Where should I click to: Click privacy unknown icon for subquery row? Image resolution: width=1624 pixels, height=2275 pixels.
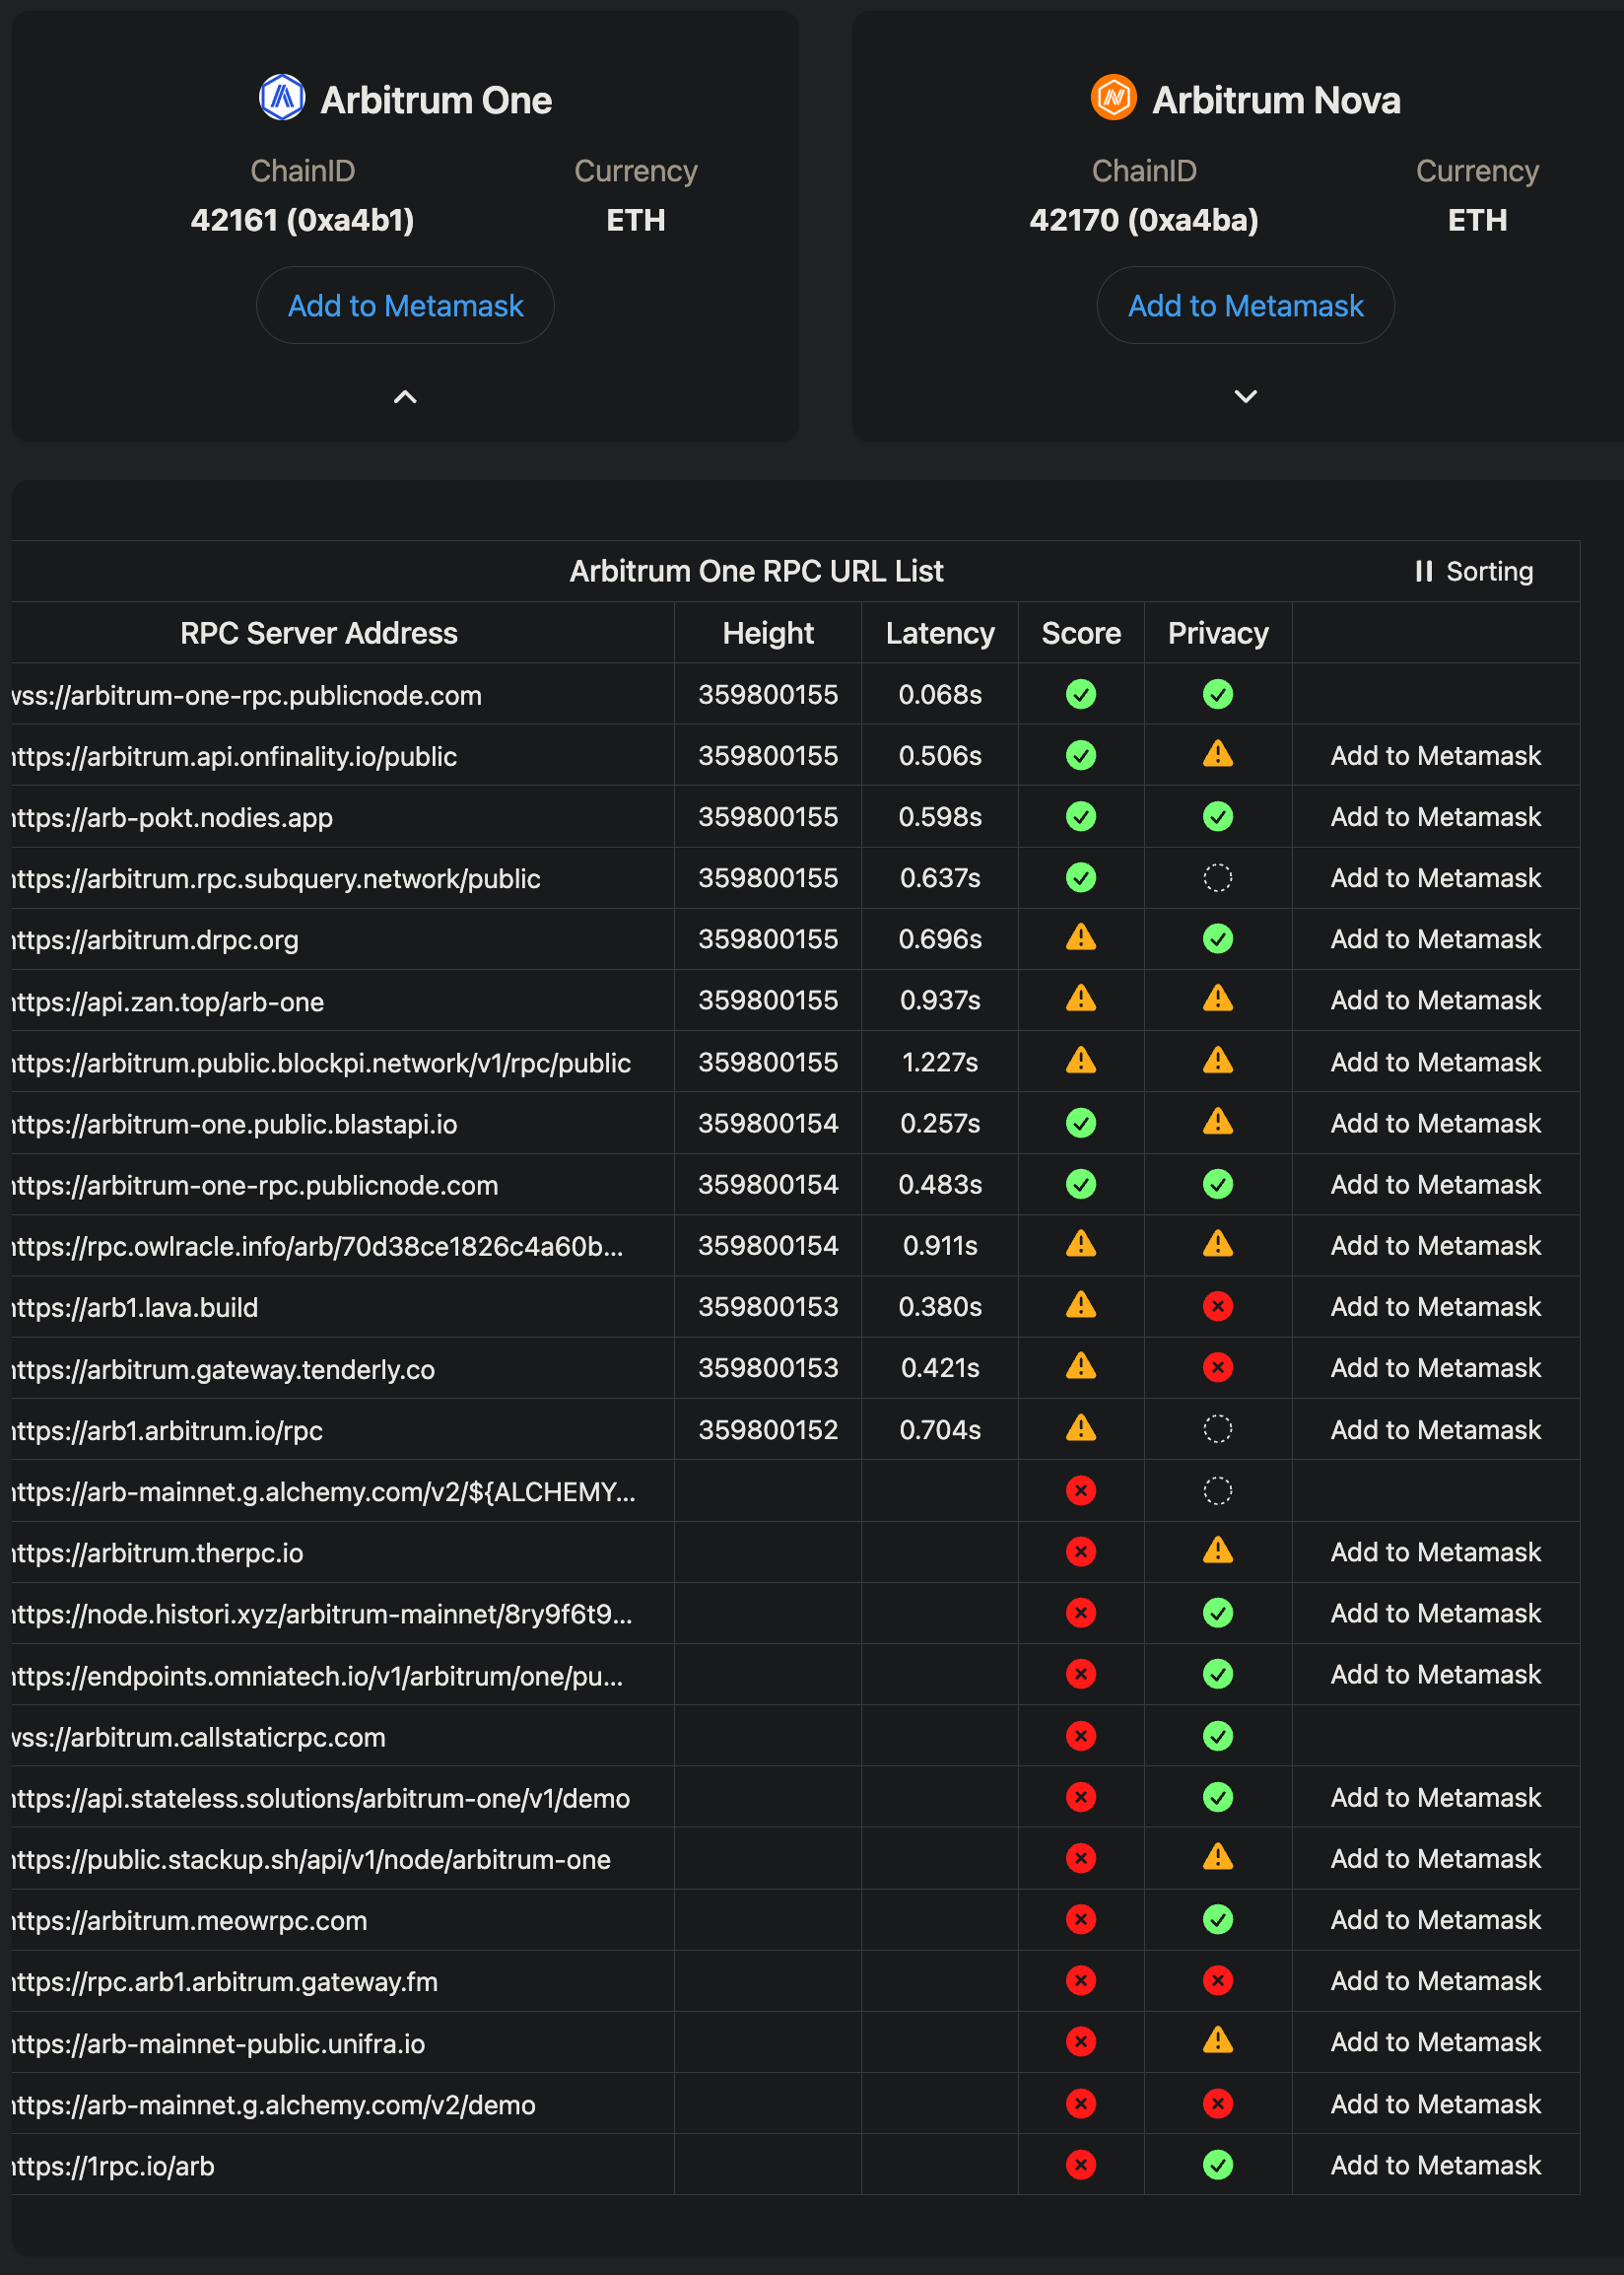1218,878
